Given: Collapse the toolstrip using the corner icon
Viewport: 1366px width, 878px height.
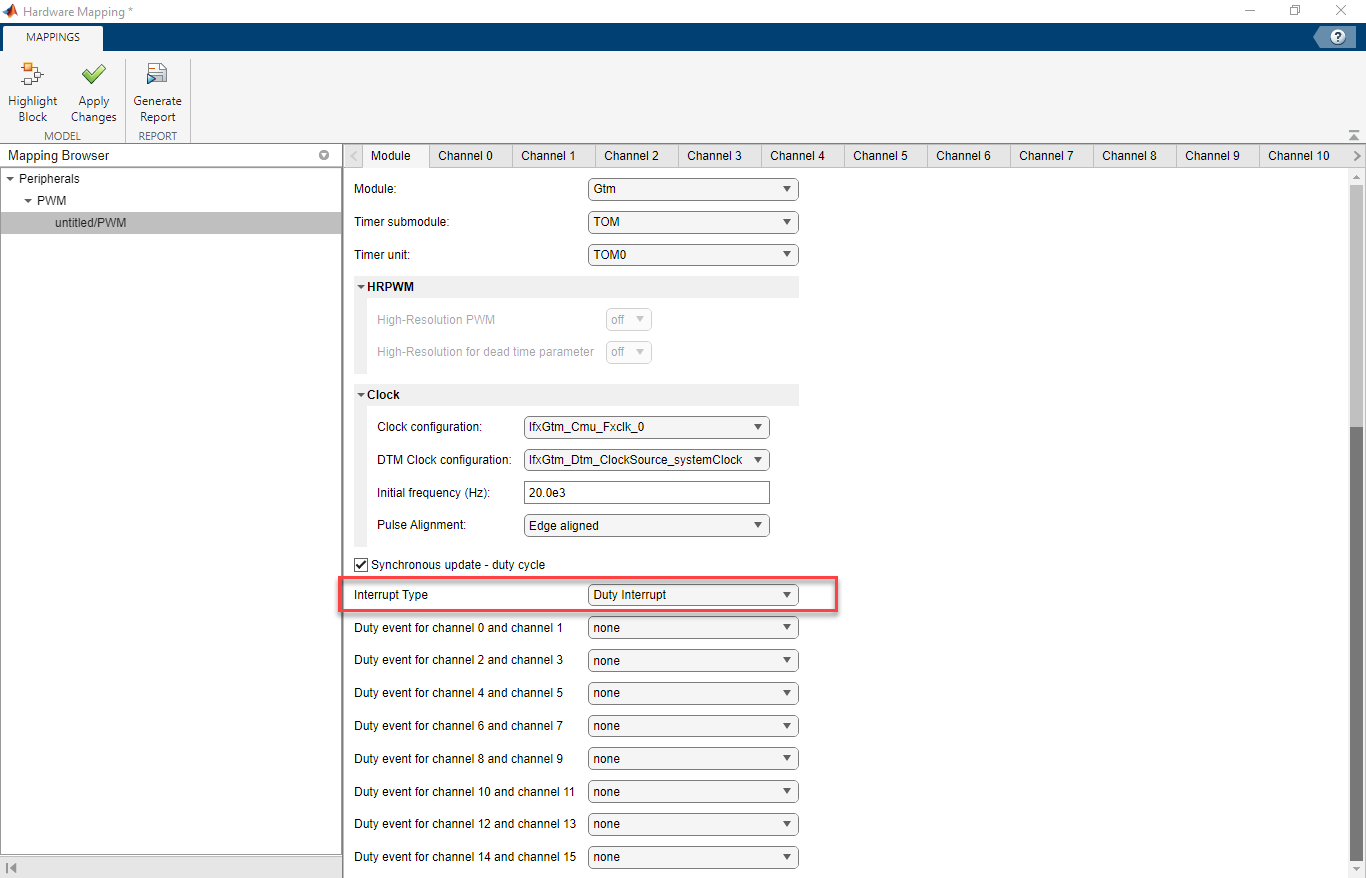Looking at the screenshot, I should click(1353, 135).
